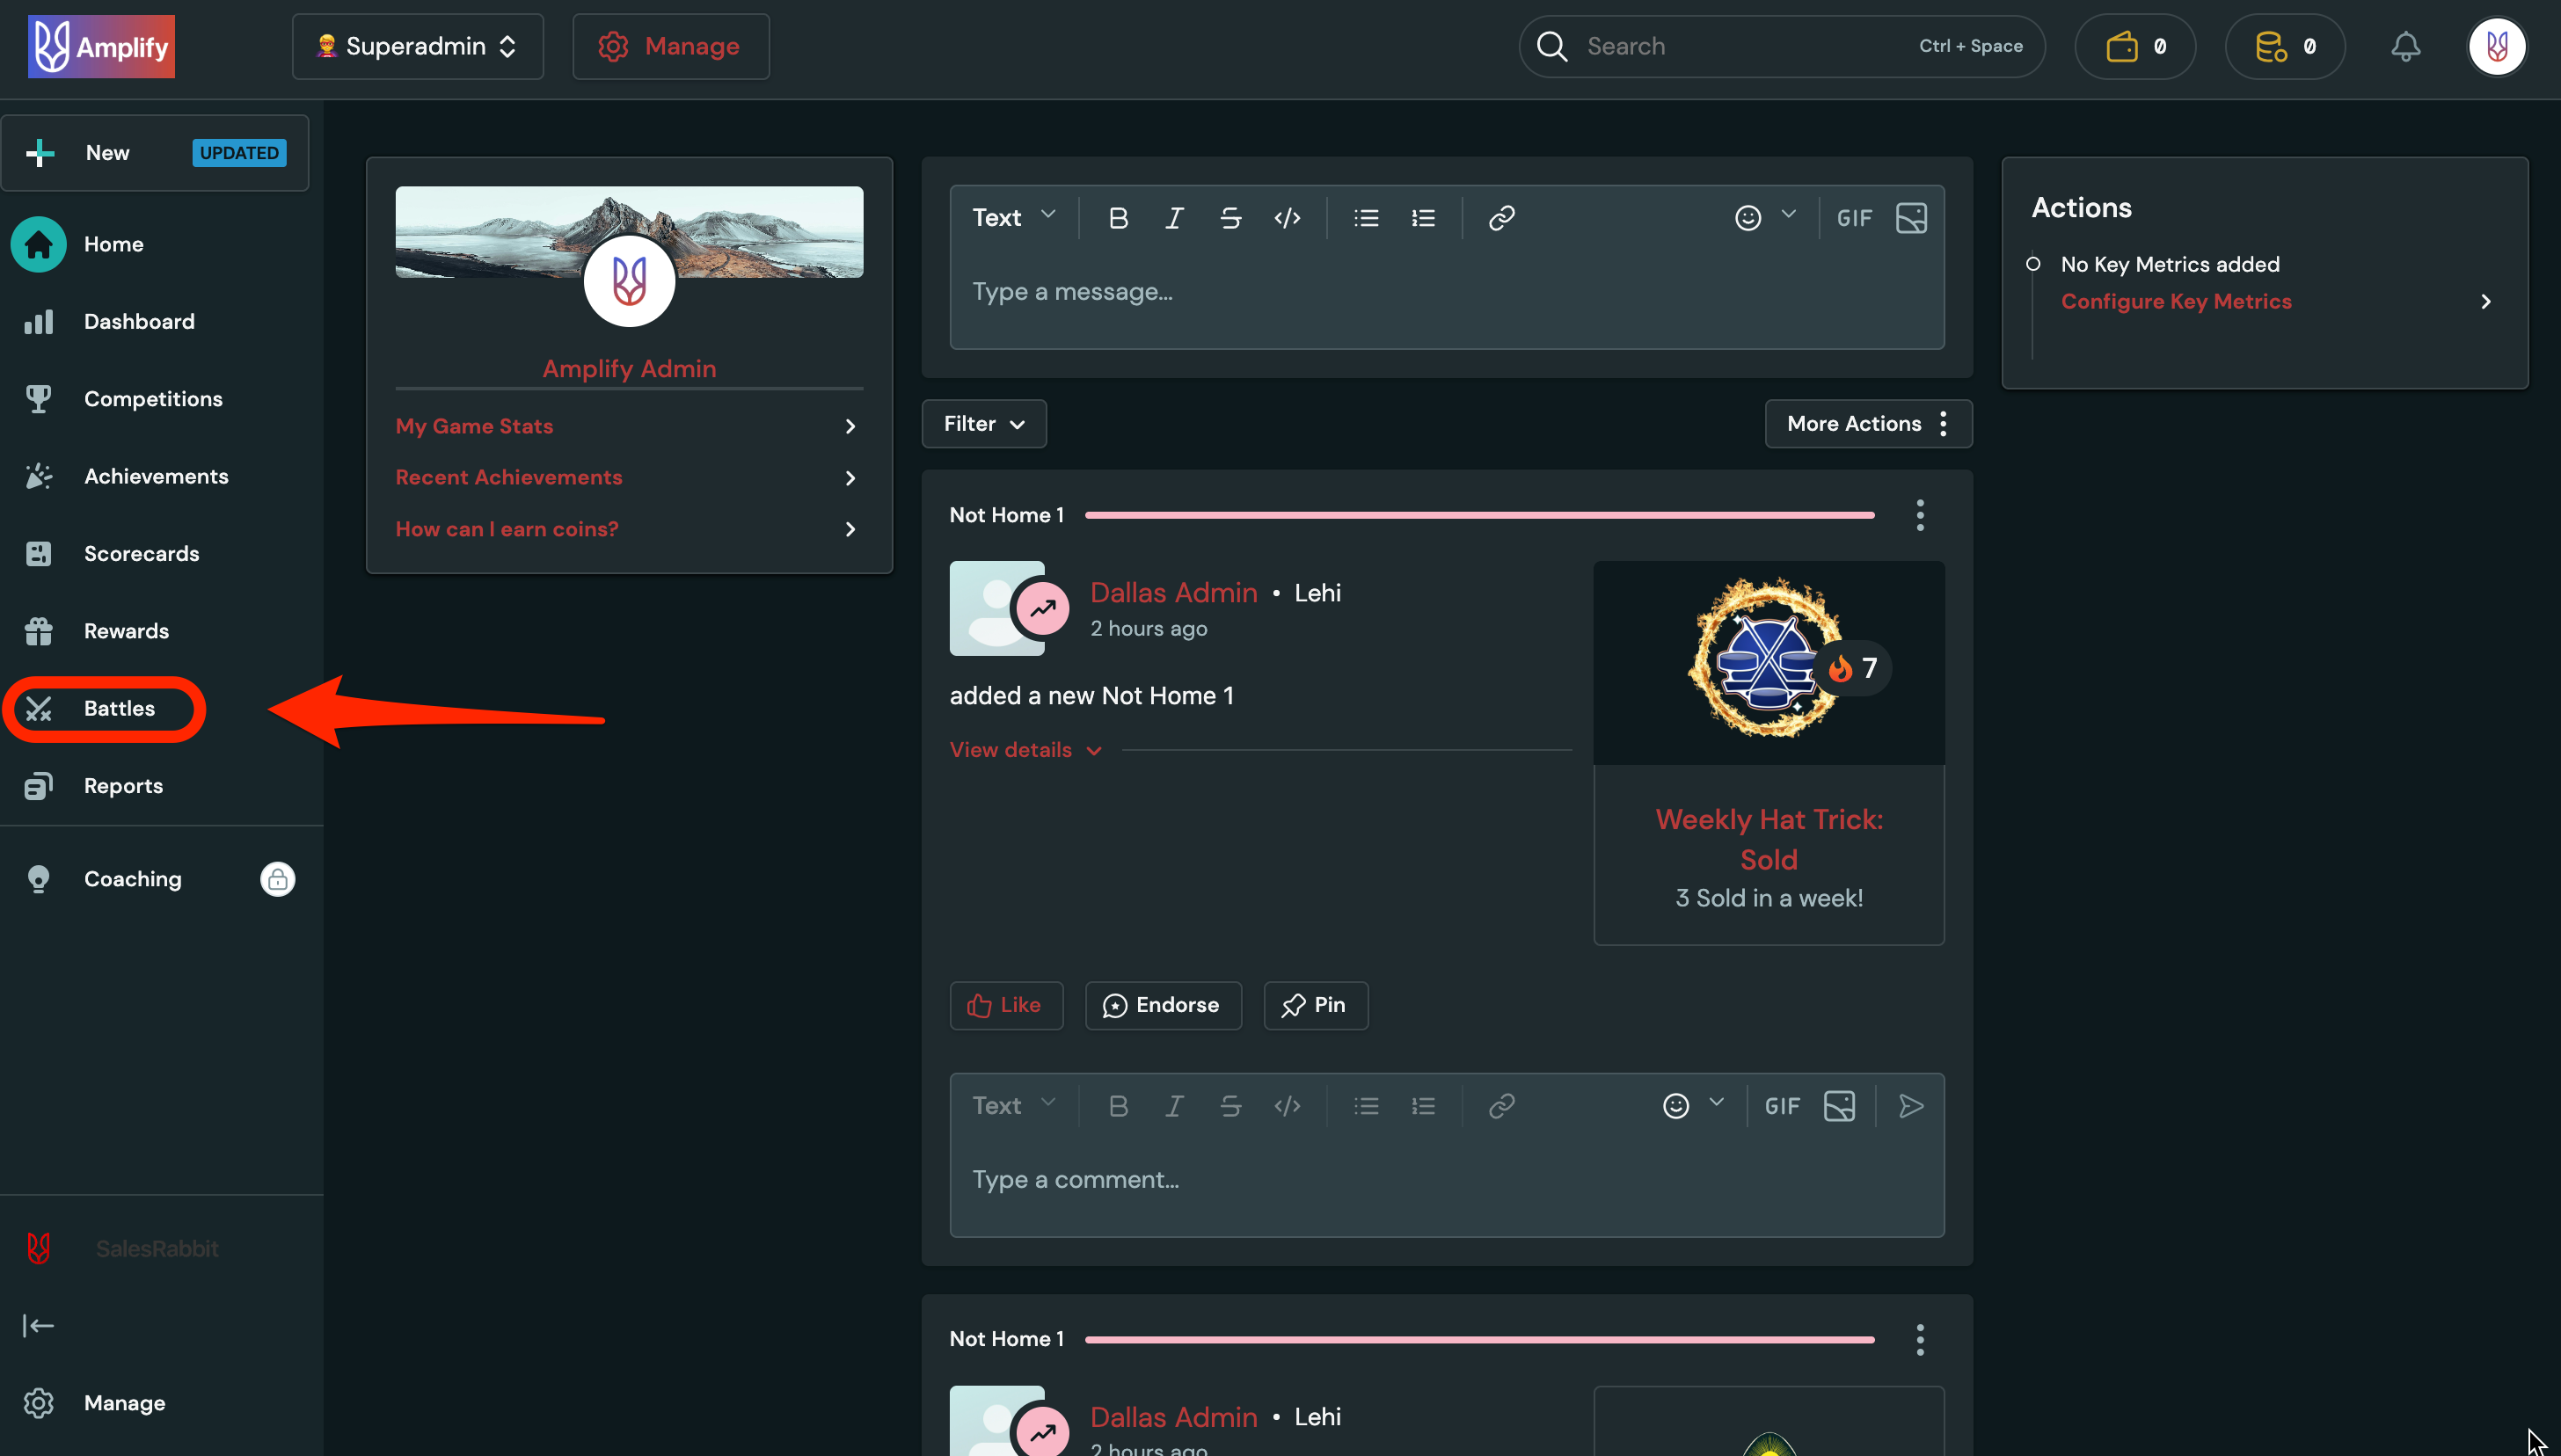The image size is (2561, 1456).
Task: Open the three-dot menu on Not Home 1 post
Action: 1920,515
